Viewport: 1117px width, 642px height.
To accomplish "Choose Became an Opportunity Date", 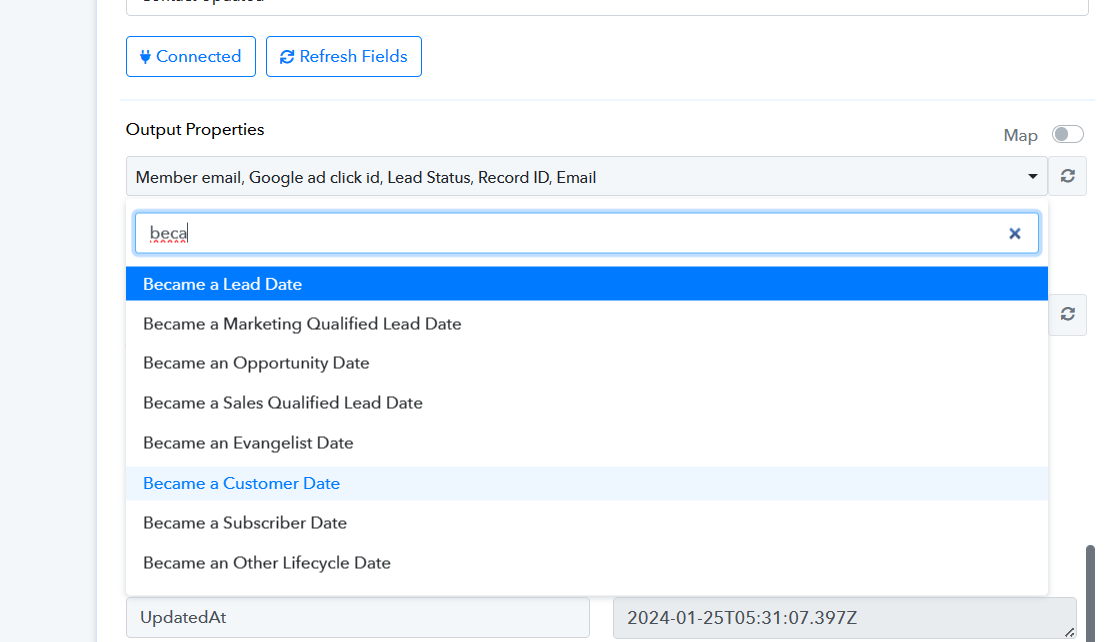I will [x=586, y=363].
